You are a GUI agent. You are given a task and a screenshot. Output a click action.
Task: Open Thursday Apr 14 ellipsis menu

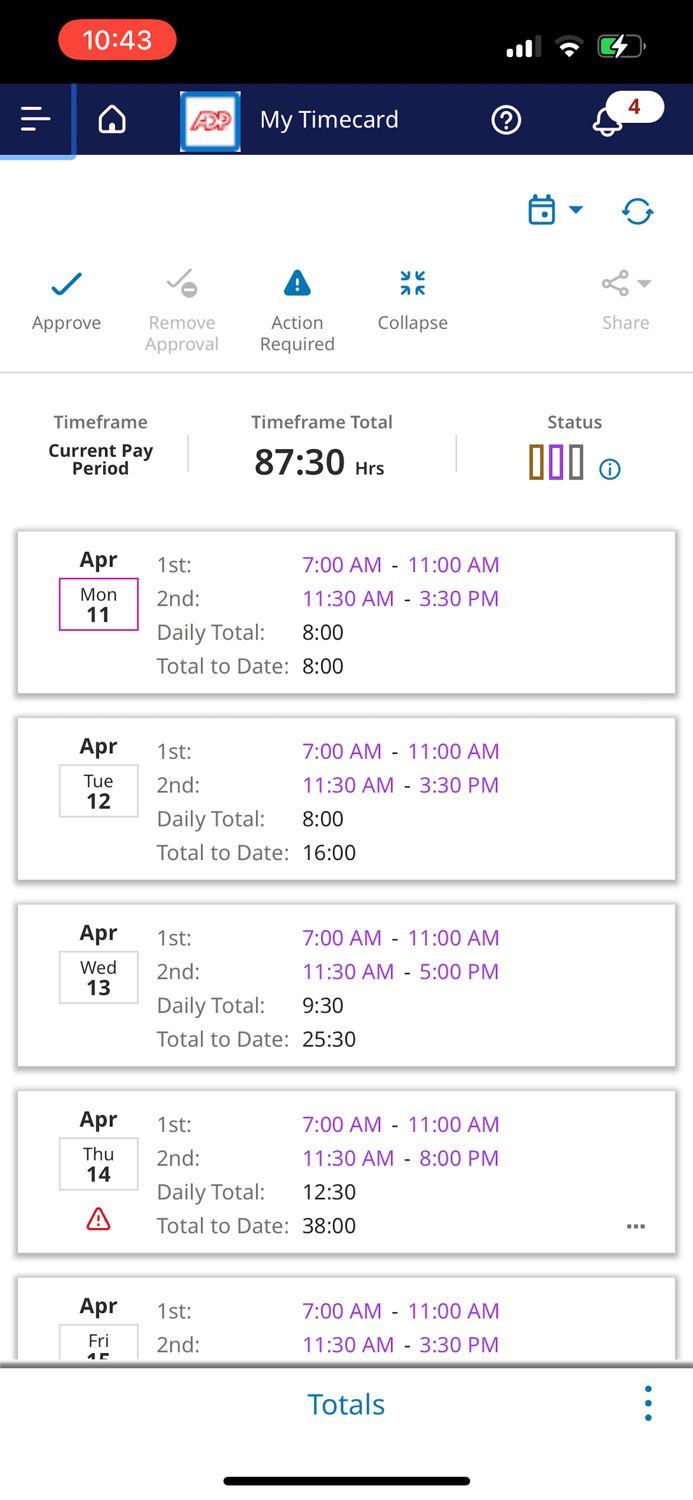coord(636,1226)
